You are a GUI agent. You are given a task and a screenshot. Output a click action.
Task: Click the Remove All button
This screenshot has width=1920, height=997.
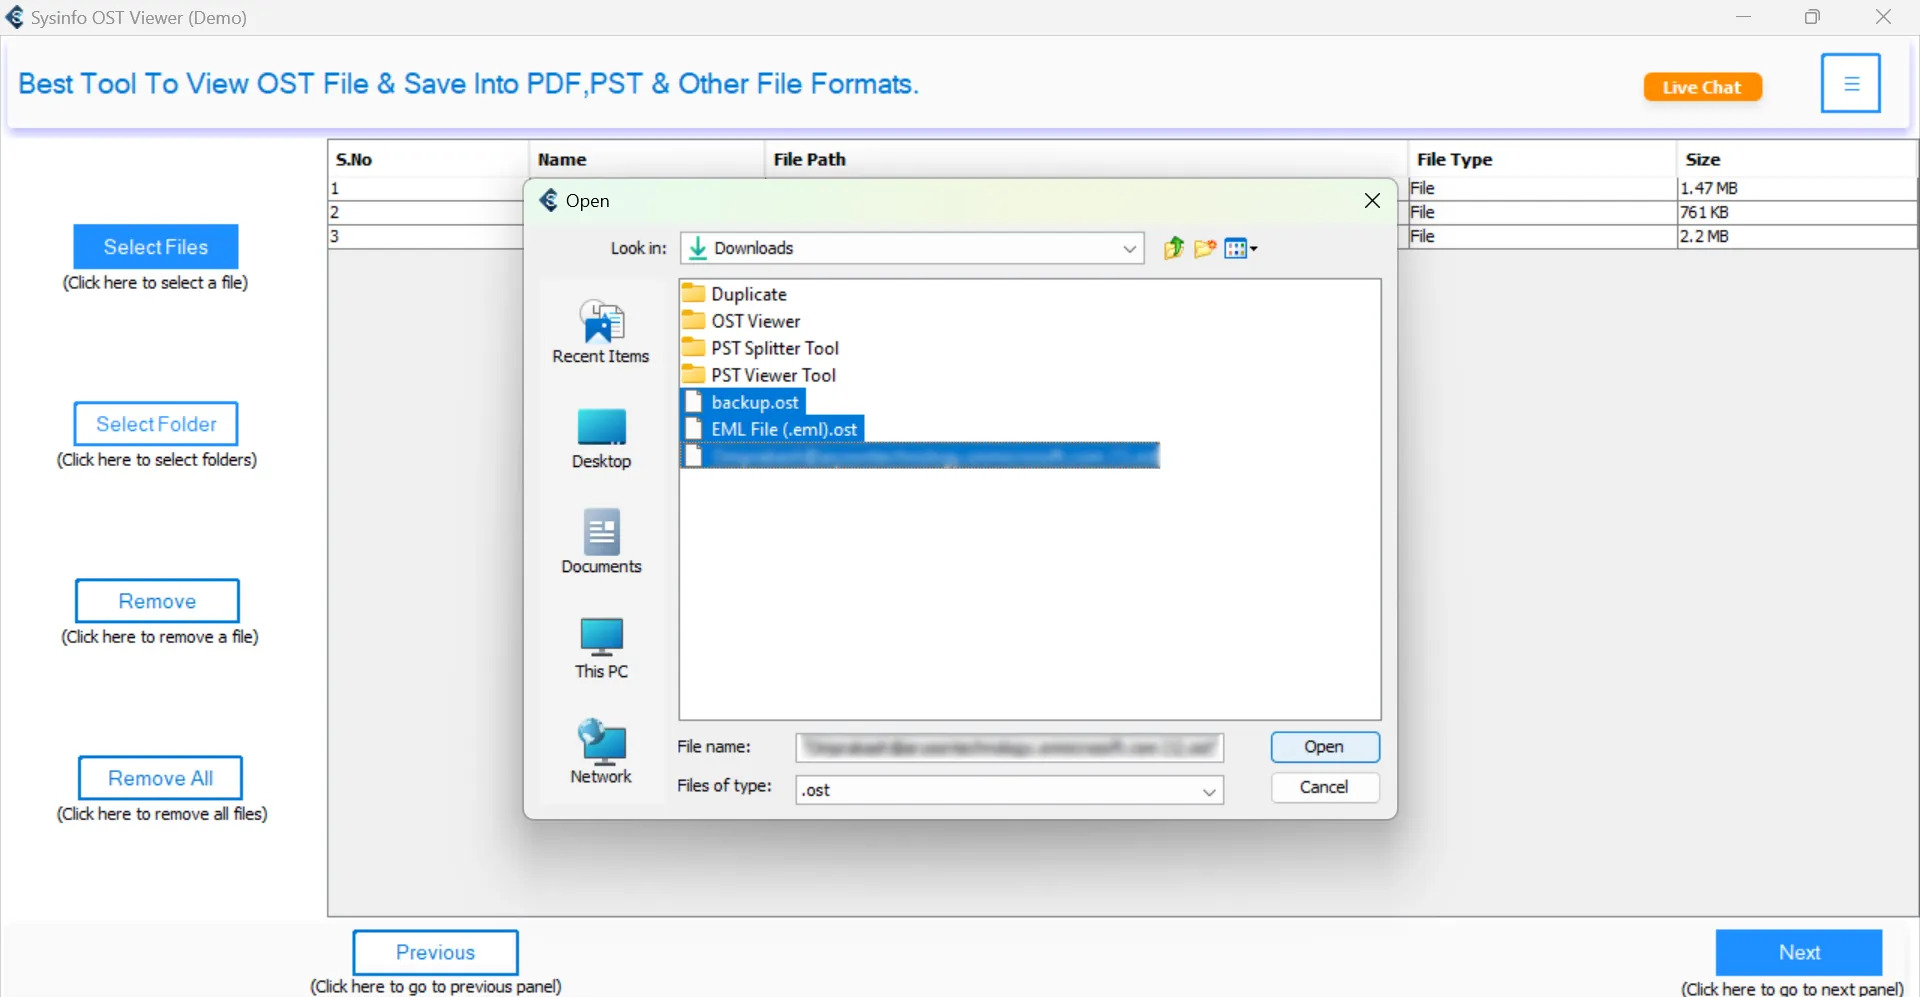coord(160,778)
